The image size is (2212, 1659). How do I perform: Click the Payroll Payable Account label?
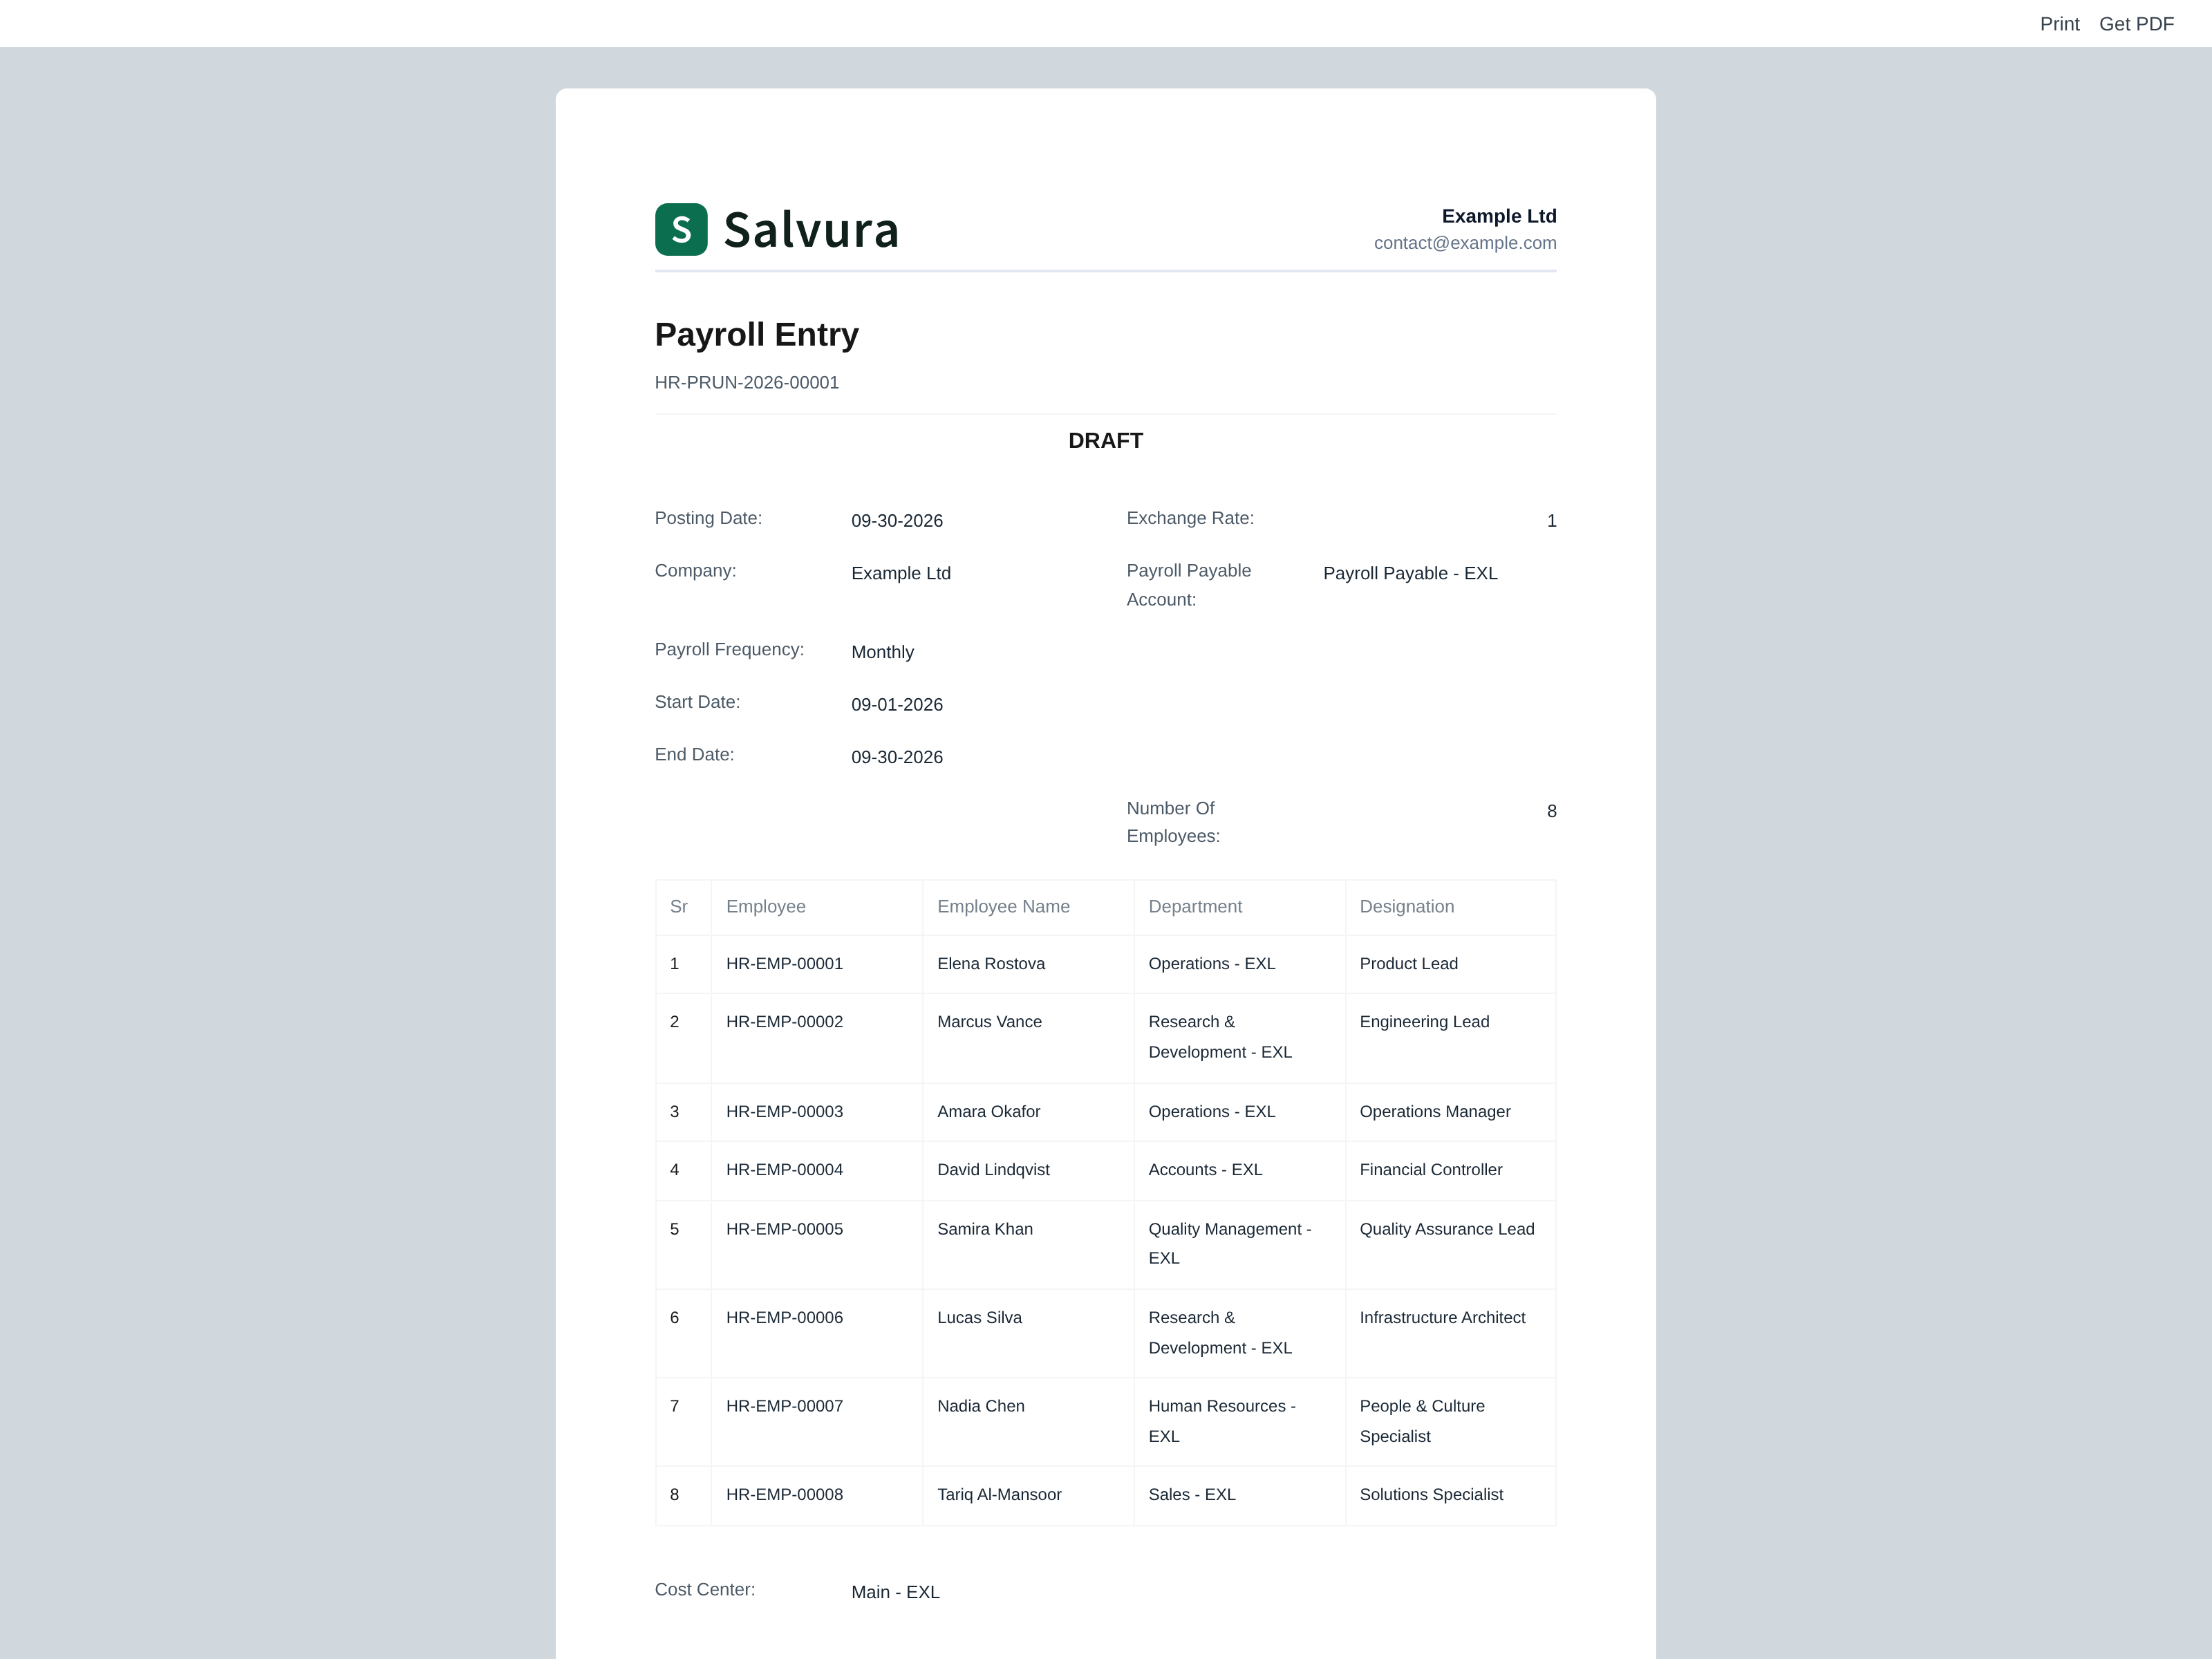(1188, 585)
